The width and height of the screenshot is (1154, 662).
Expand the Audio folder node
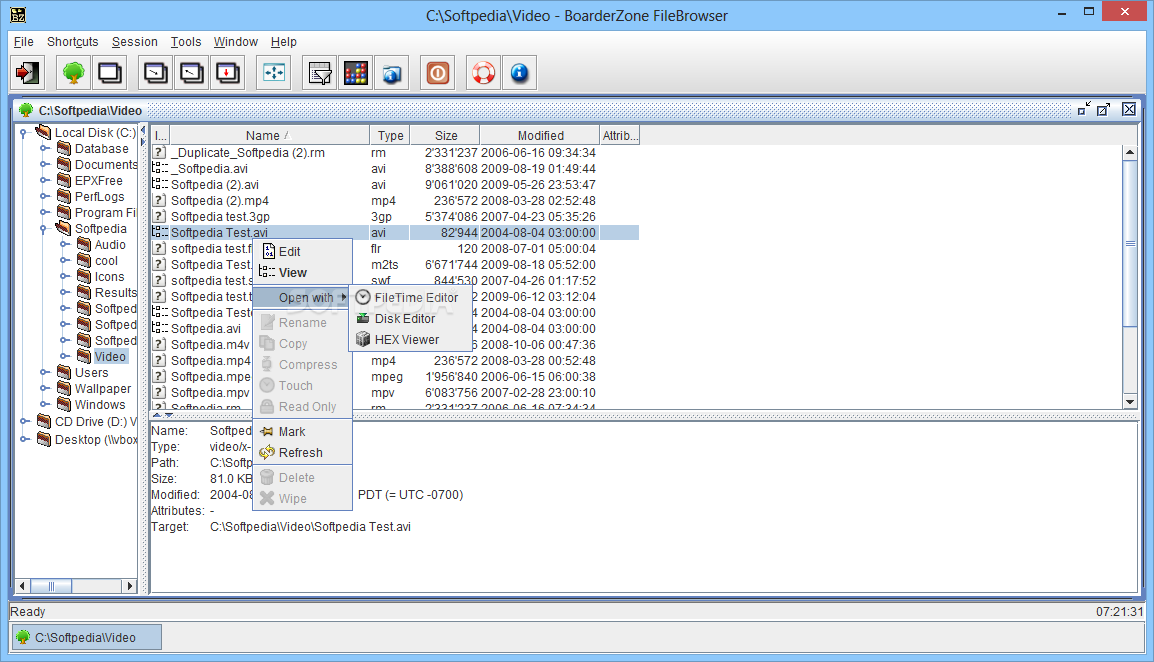pos(65,244)
